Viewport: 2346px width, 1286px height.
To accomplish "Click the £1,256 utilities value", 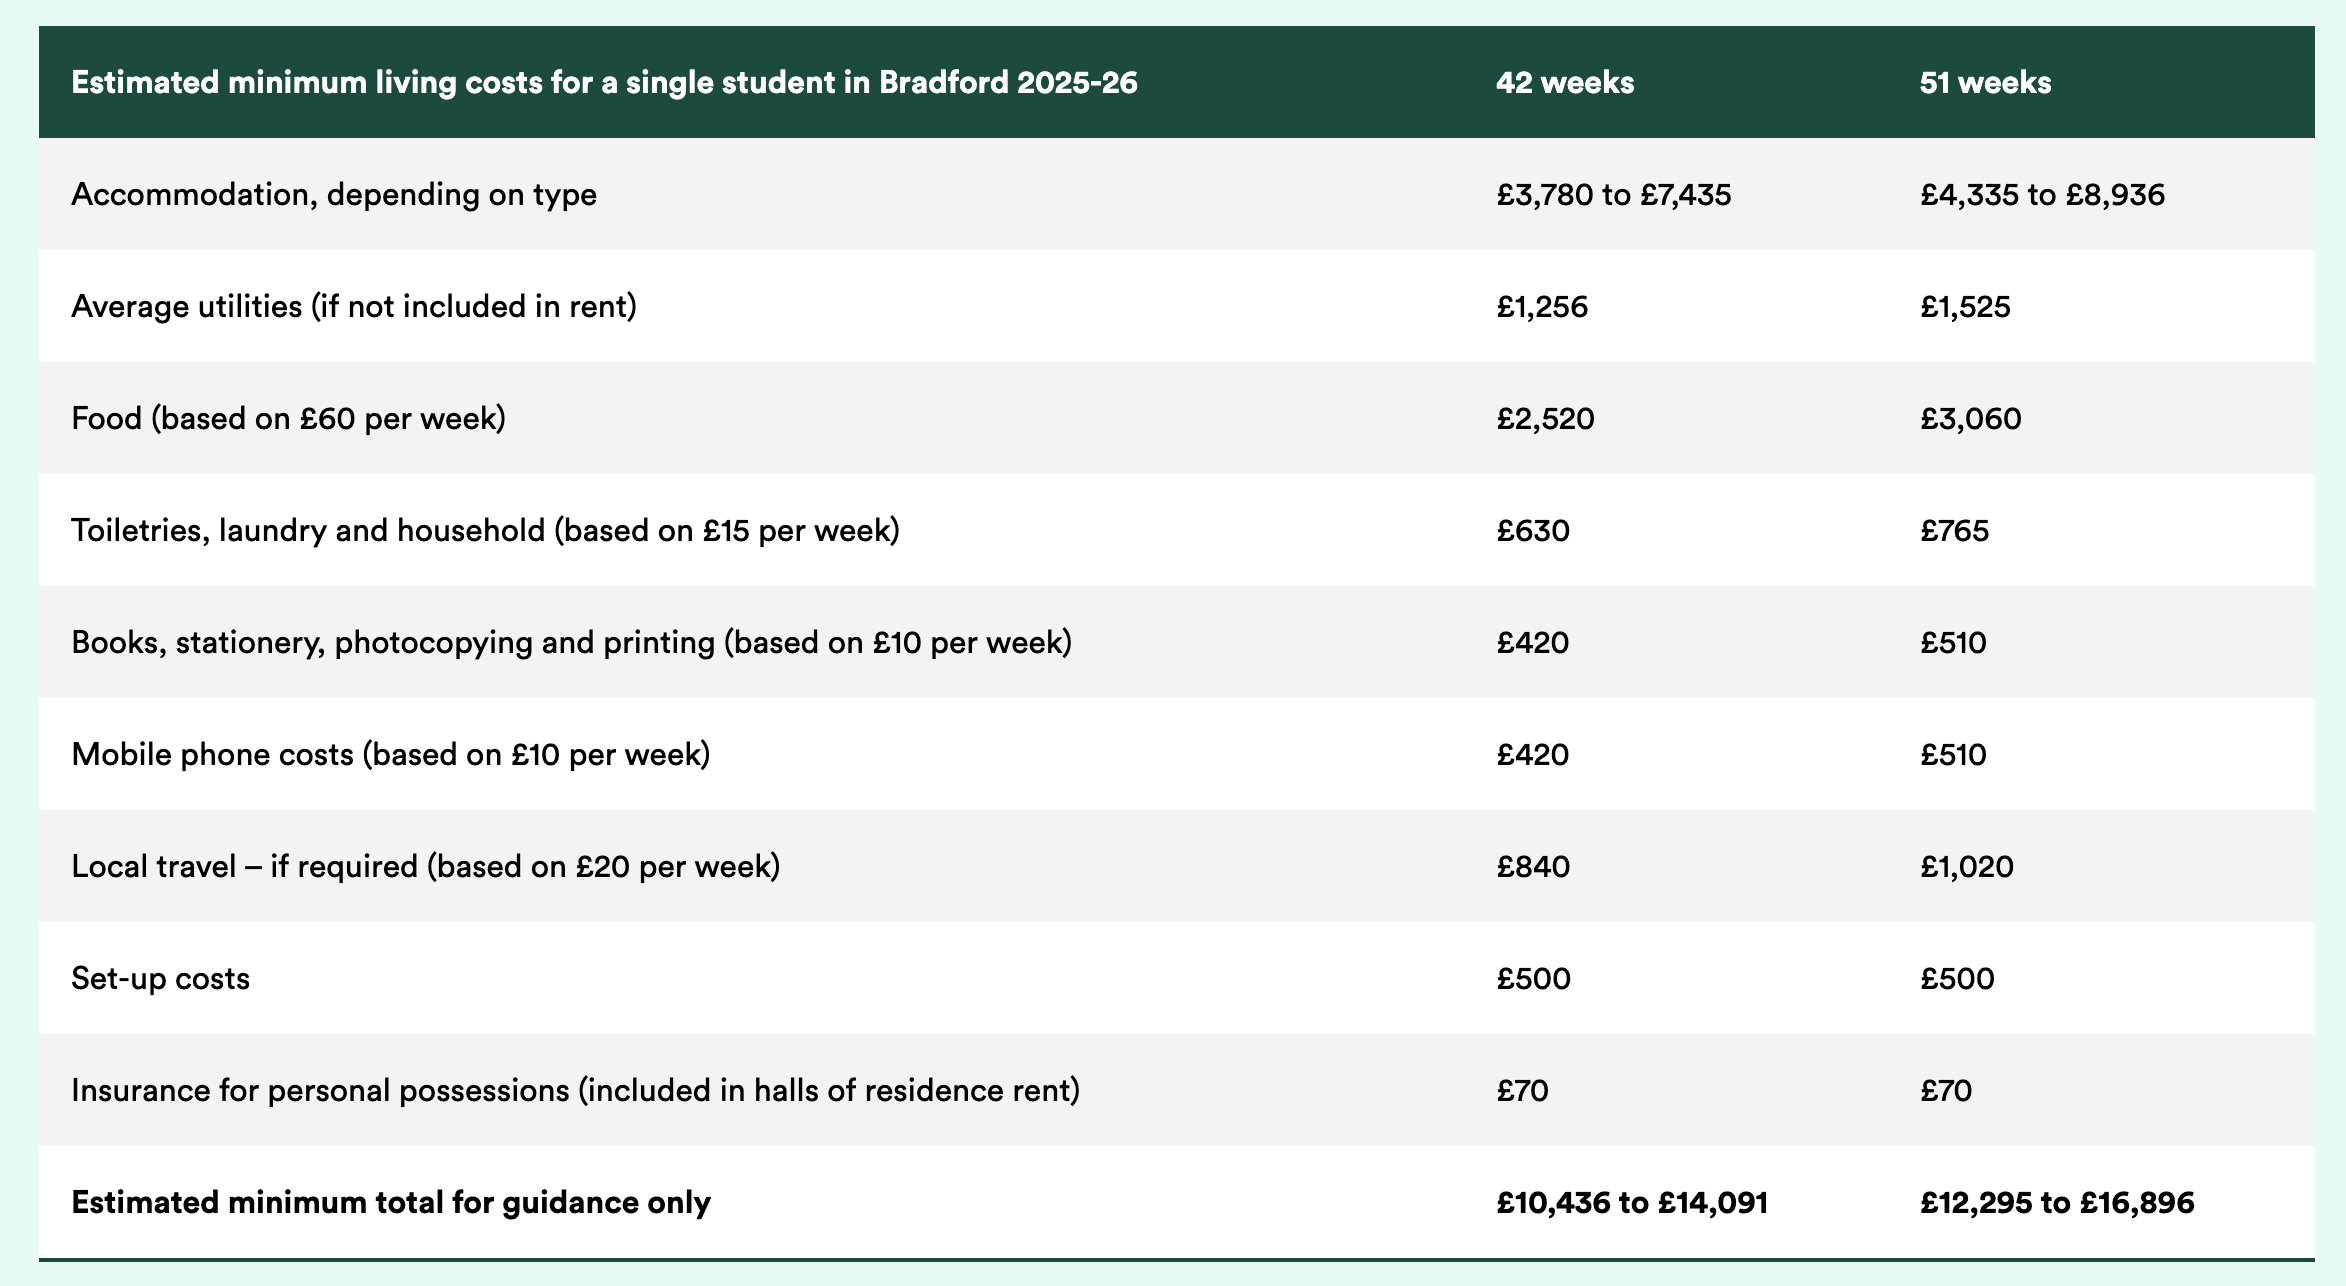I will point(1542,306).
